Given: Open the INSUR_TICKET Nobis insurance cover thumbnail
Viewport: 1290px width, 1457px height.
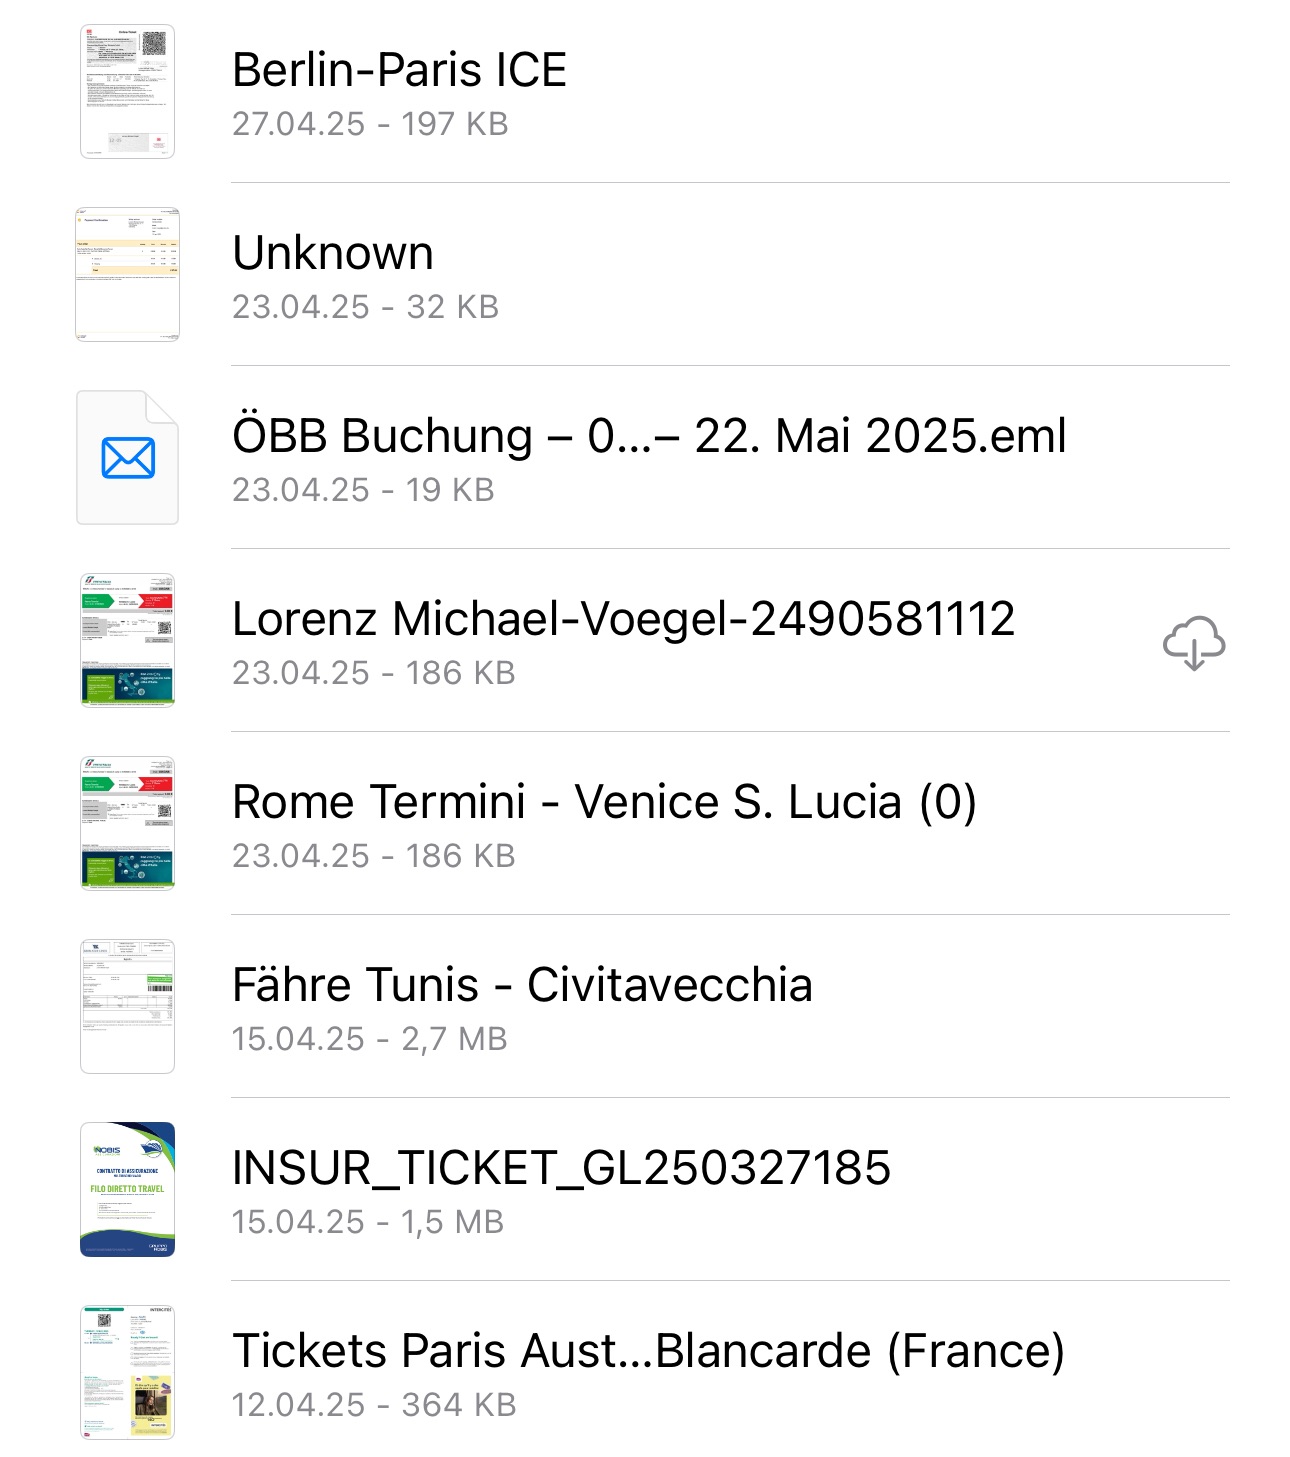Looking at the screenshot, I should pyautogui.click(x=128, y=1190).
